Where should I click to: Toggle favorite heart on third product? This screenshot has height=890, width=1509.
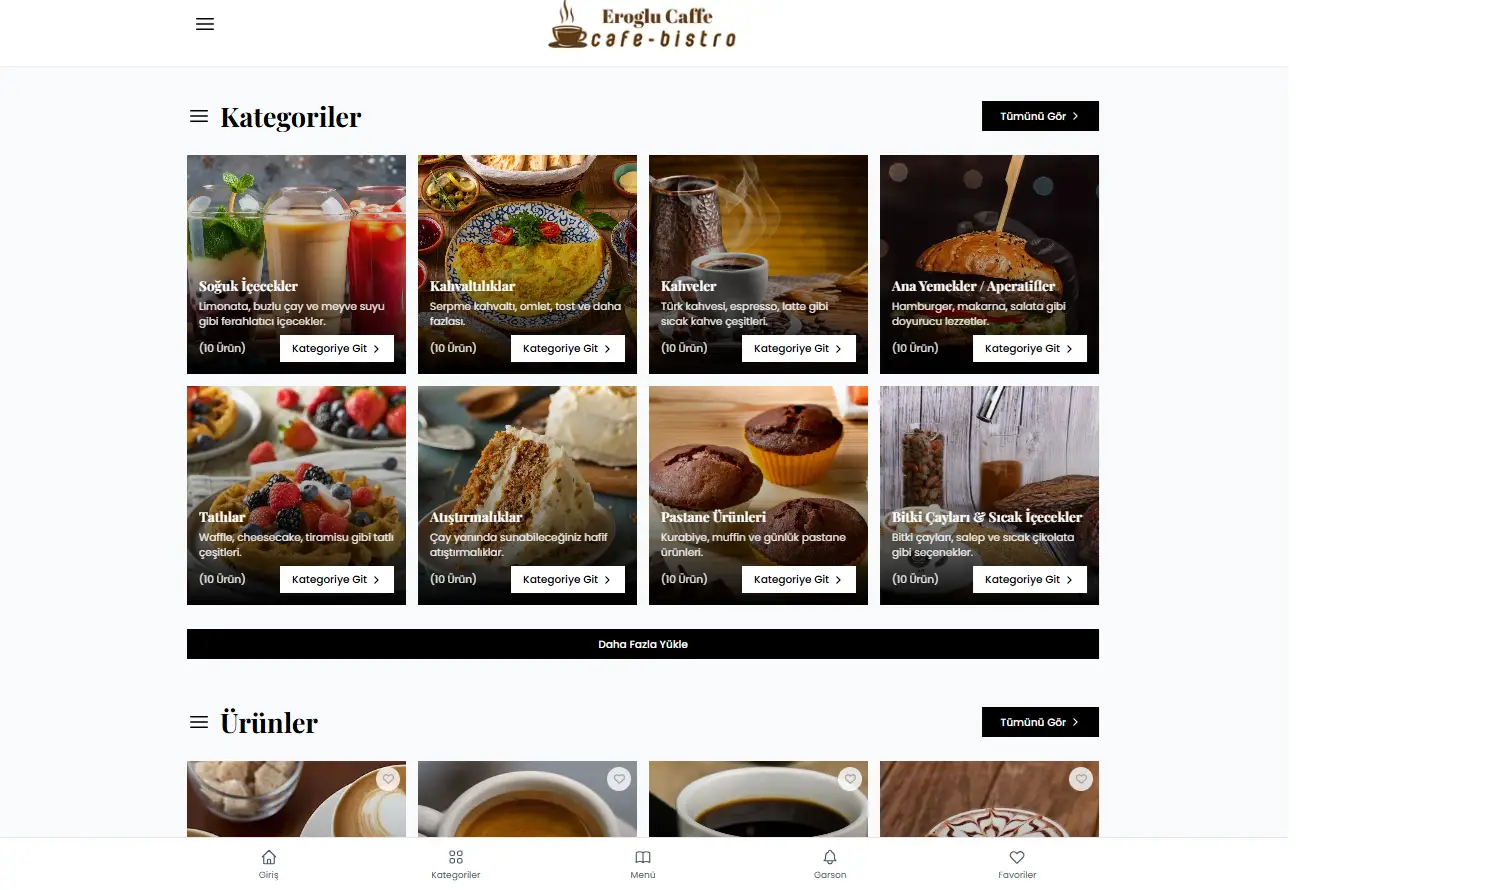click(850, 779)
